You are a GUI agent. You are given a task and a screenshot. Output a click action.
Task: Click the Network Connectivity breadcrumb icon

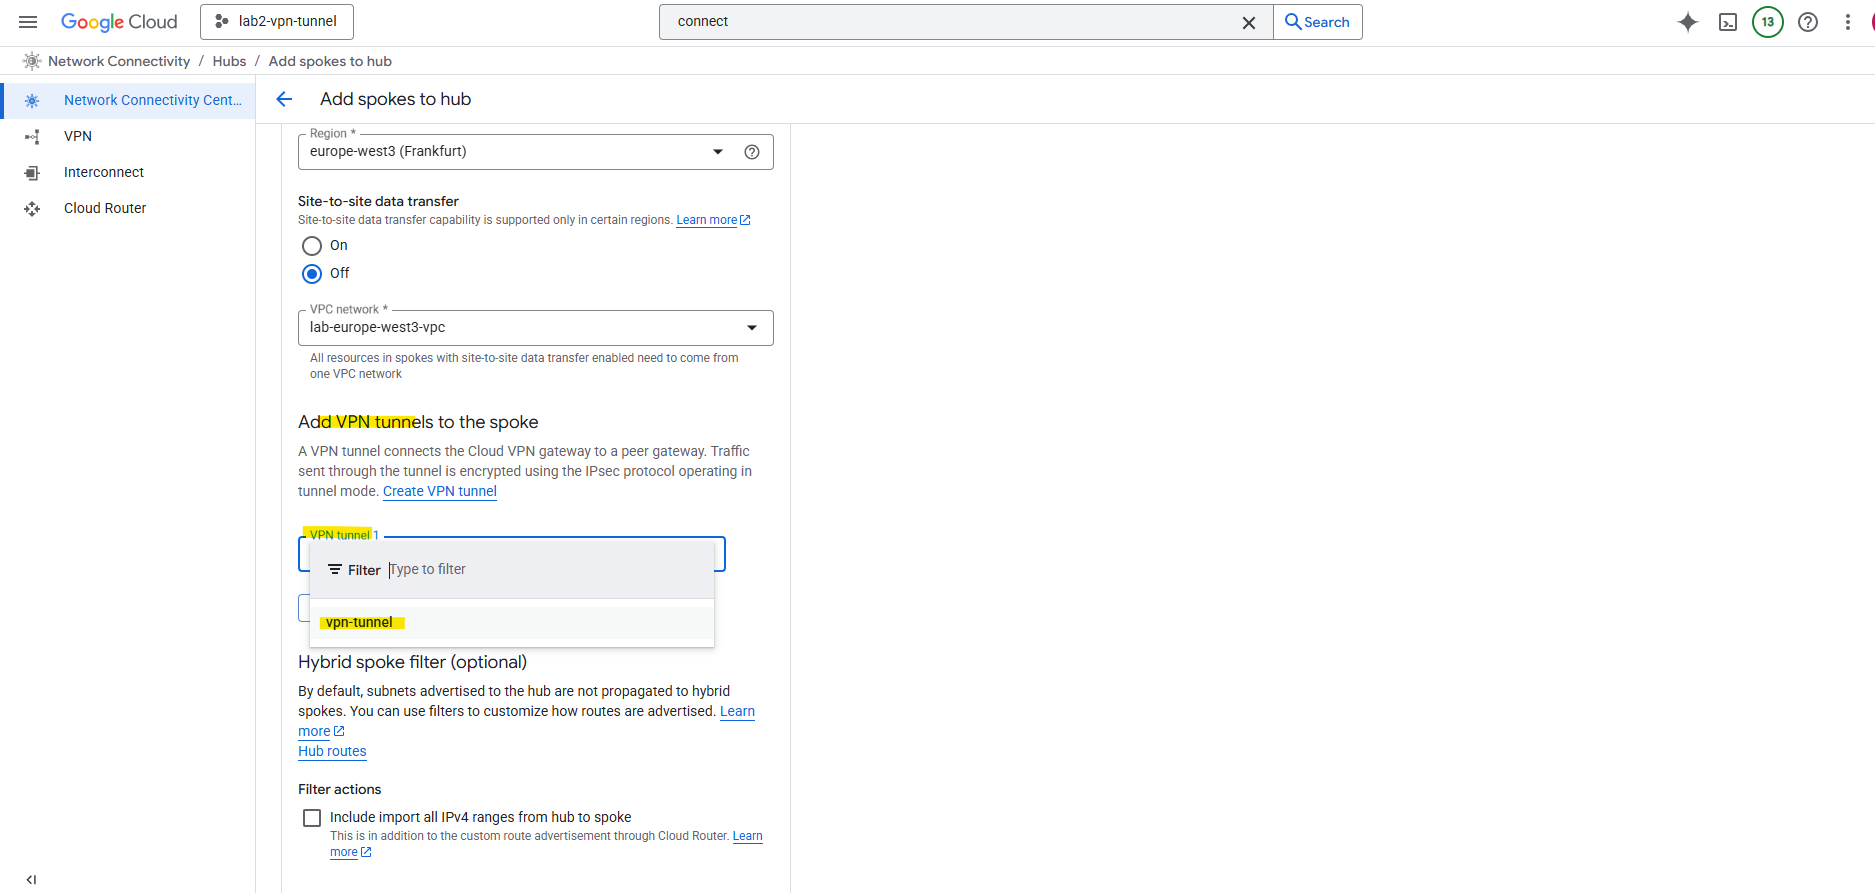pos(32,61)
